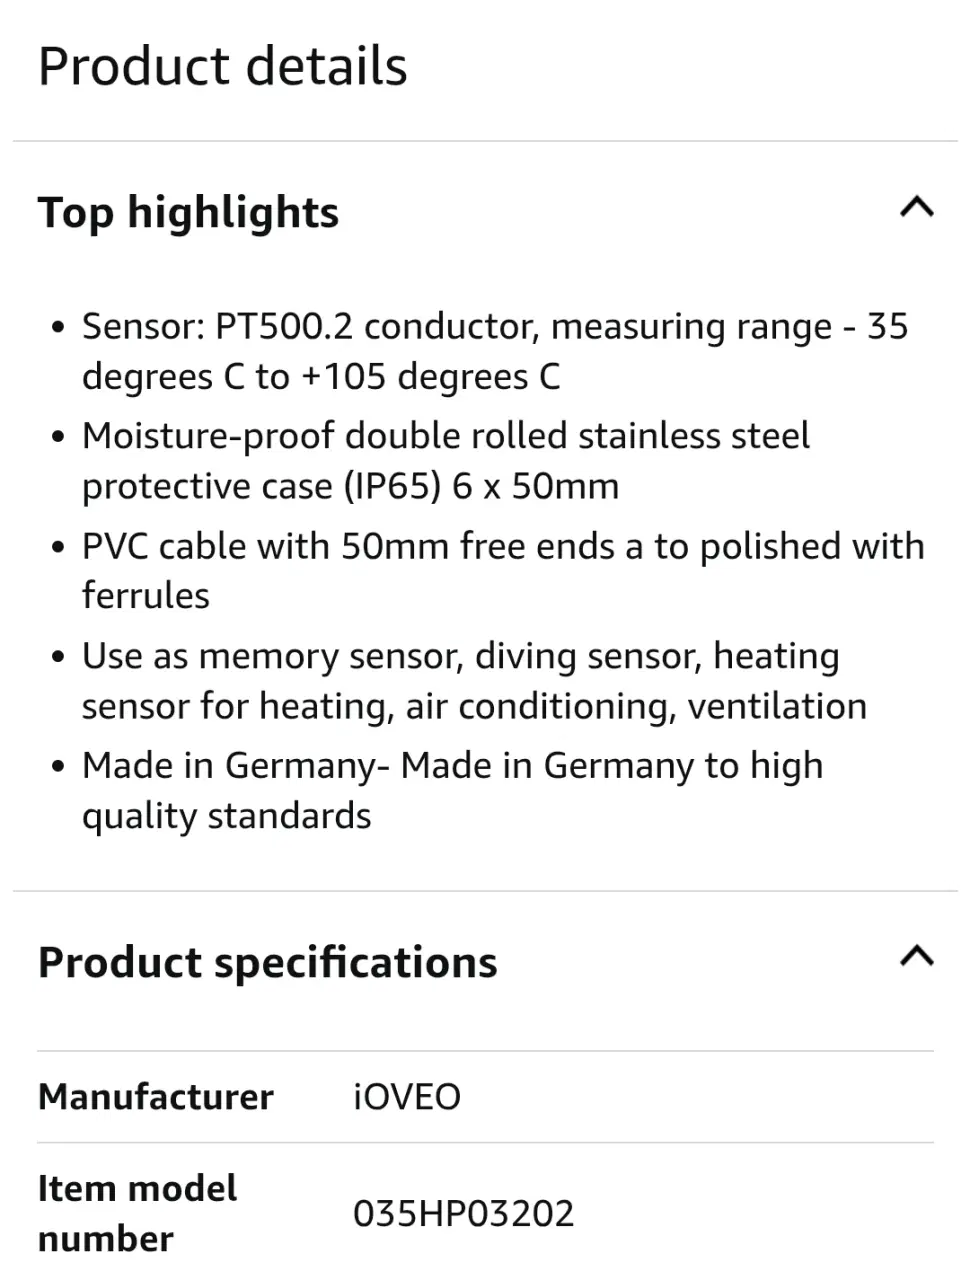The height and width of the screenshot is (1280, 970).
Task: Click the Product details page title
Action: pyautogui.click(x=222, y=67)
